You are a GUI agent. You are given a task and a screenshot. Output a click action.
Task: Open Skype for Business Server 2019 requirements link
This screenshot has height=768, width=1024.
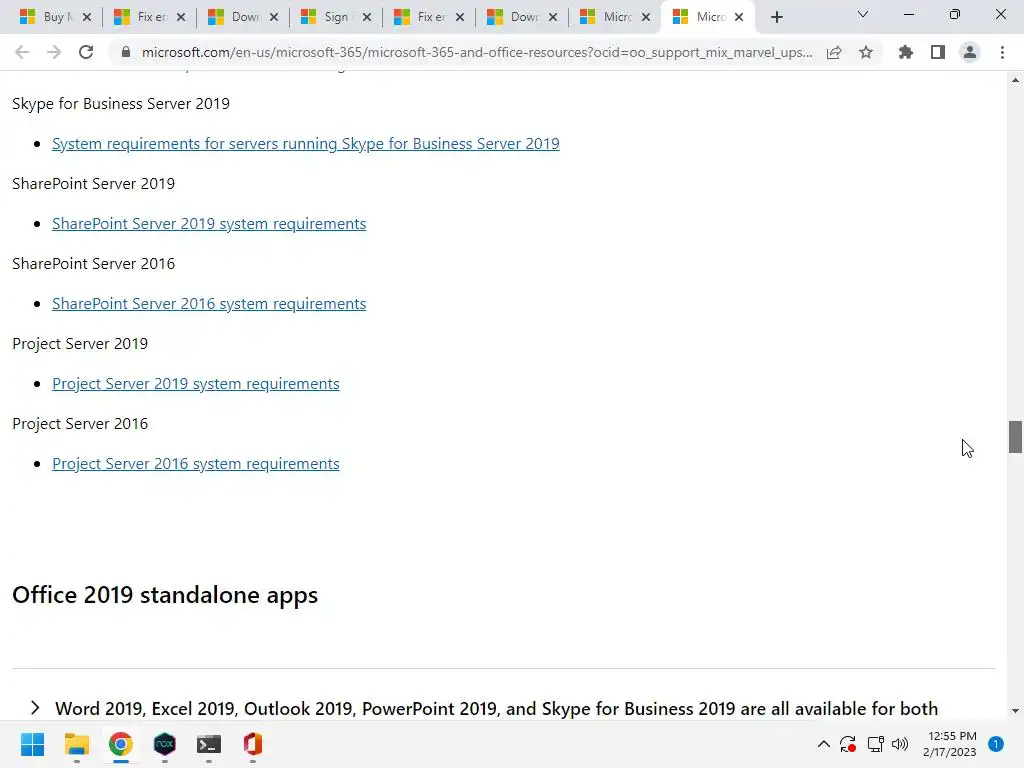(x=306, y=144)
